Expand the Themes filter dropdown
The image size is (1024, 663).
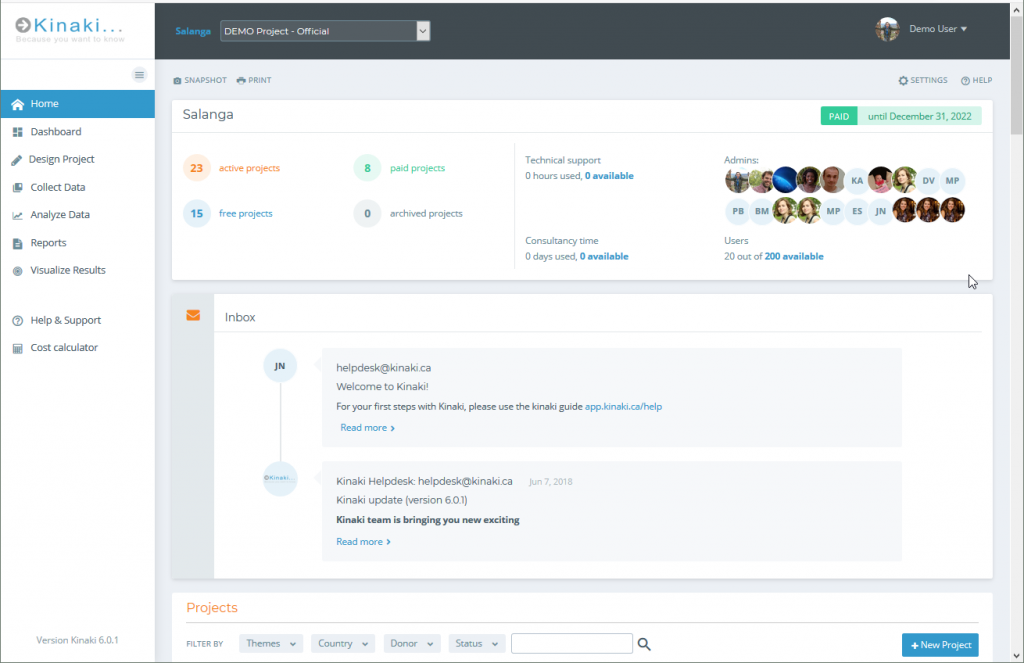pos(270,643)
